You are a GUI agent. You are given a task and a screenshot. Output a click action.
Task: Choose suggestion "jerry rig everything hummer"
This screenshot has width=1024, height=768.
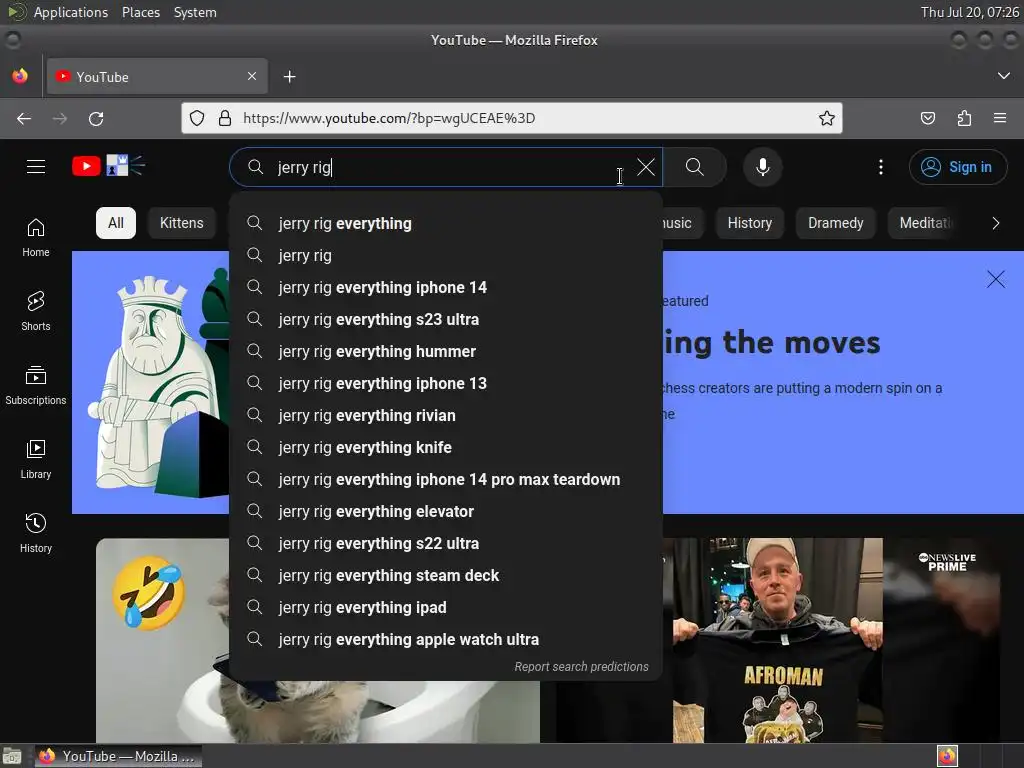(x=445, y=351)
